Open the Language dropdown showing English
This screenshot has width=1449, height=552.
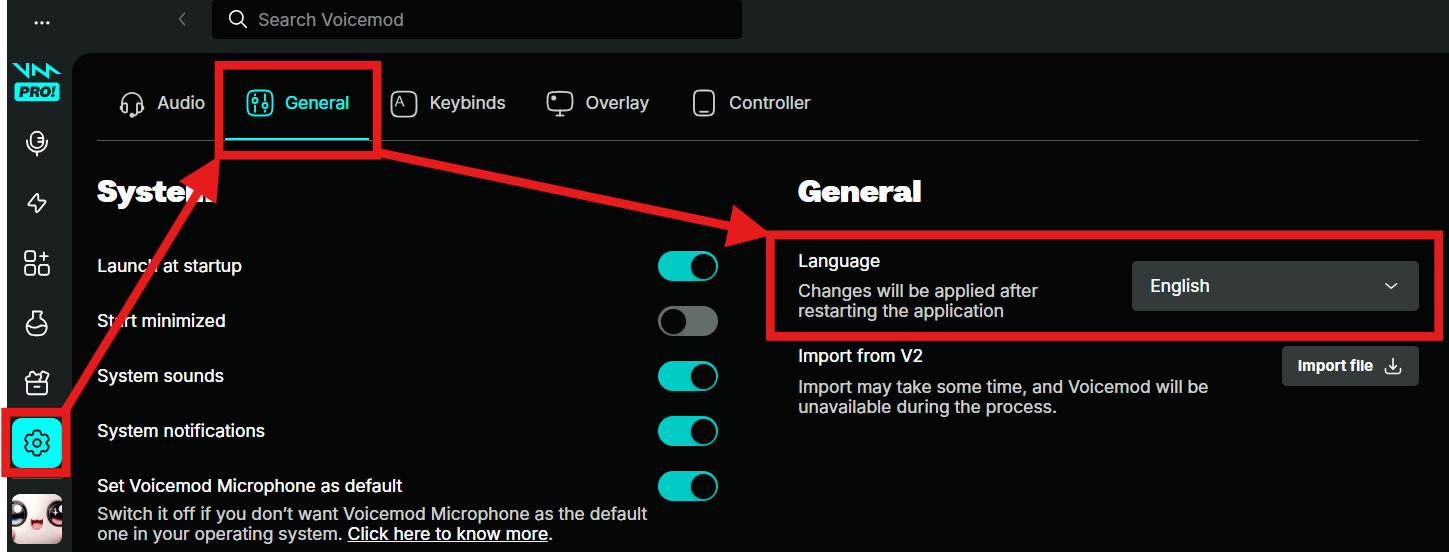[x=1274, y=286]
